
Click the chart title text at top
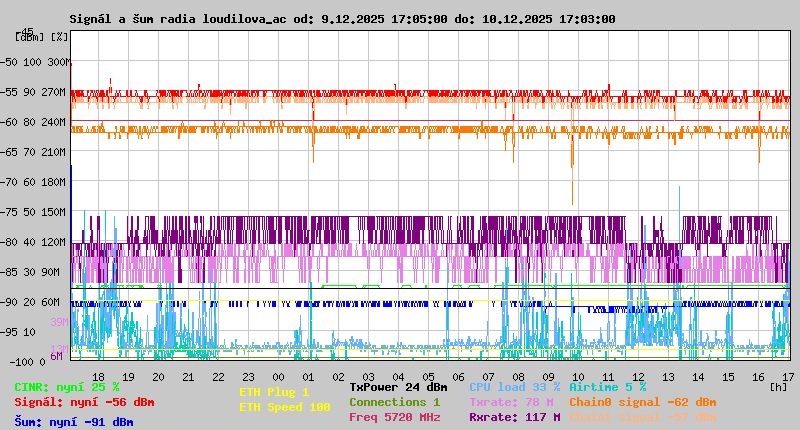(342, 19)
